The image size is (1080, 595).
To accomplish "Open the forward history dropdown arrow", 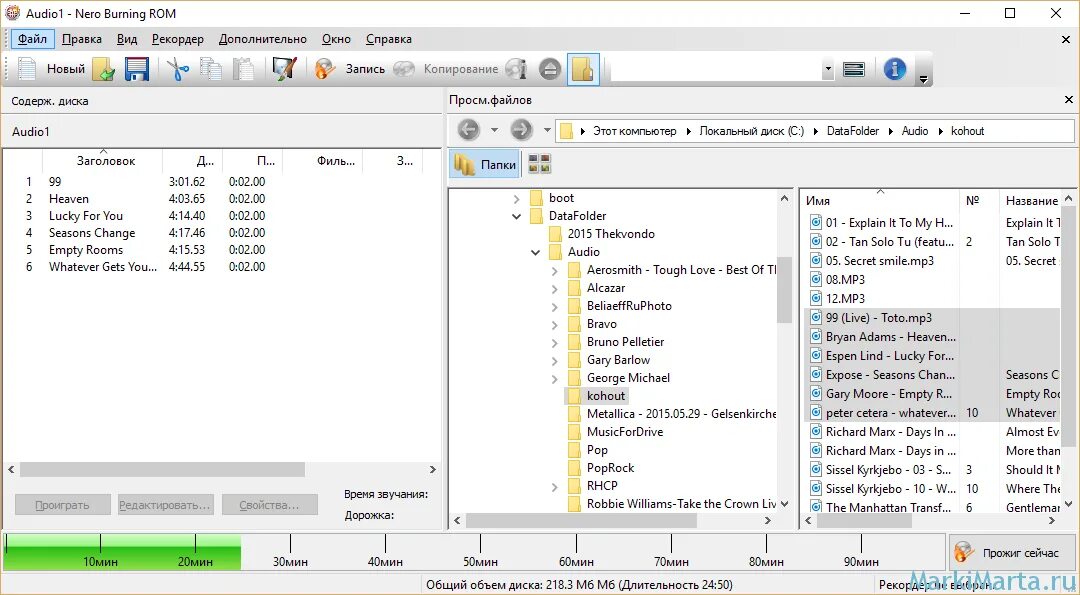I will point(547,129).
